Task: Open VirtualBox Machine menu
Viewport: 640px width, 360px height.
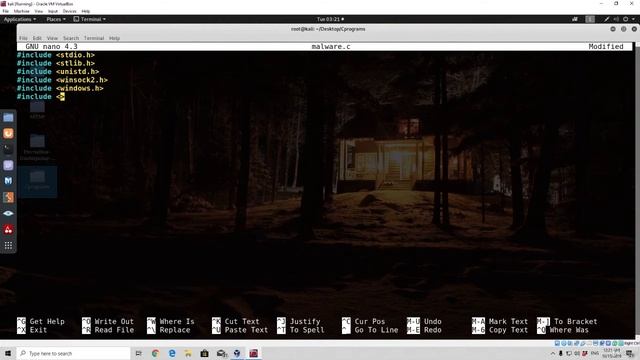Action: [x=22, y=11]
